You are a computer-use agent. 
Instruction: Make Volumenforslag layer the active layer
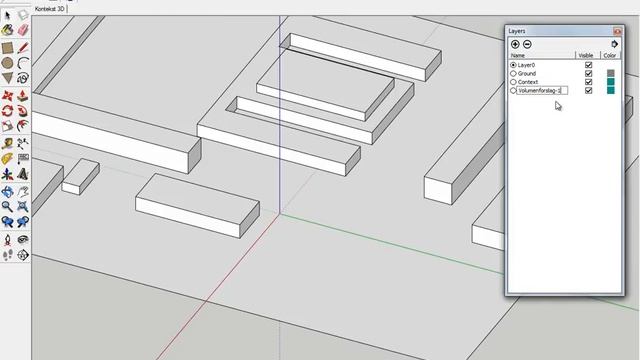[513, 91]
